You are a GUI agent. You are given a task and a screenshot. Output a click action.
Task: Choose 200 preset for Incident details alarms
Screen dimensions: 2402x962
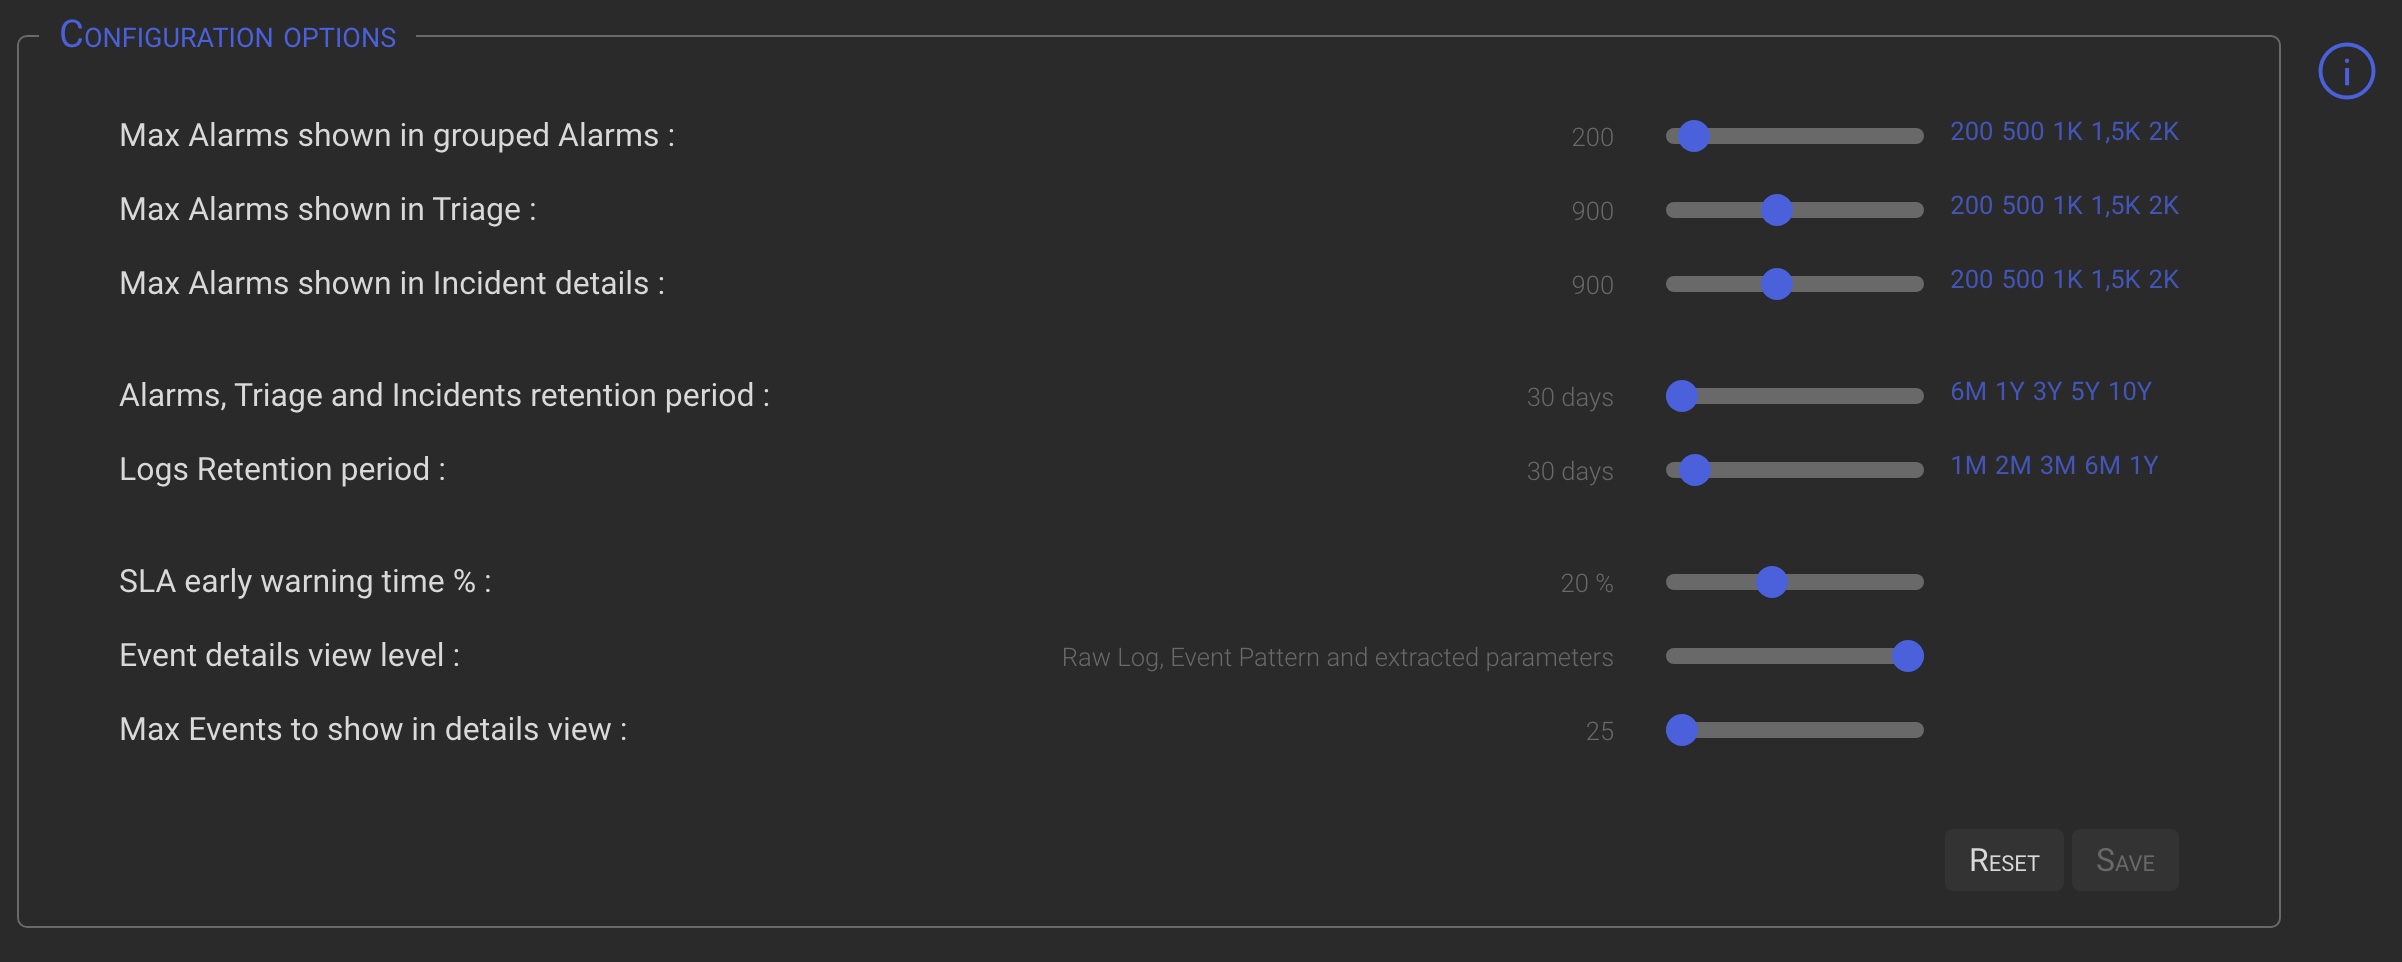click(x=1971, y=280)
